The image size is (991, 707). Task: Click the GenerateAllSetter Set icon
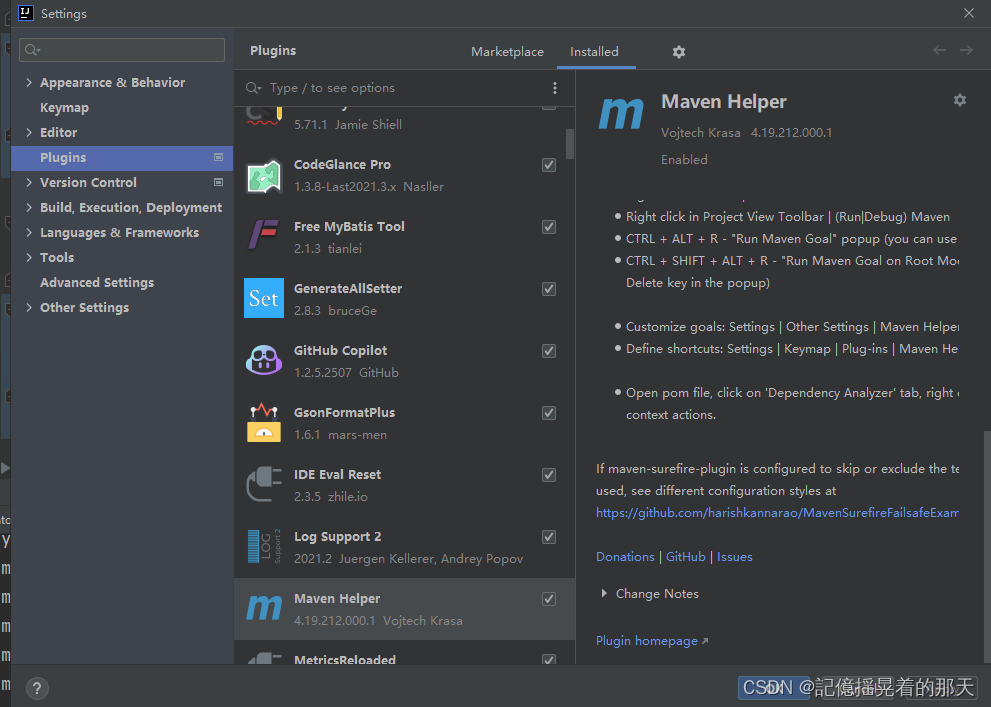264,298
